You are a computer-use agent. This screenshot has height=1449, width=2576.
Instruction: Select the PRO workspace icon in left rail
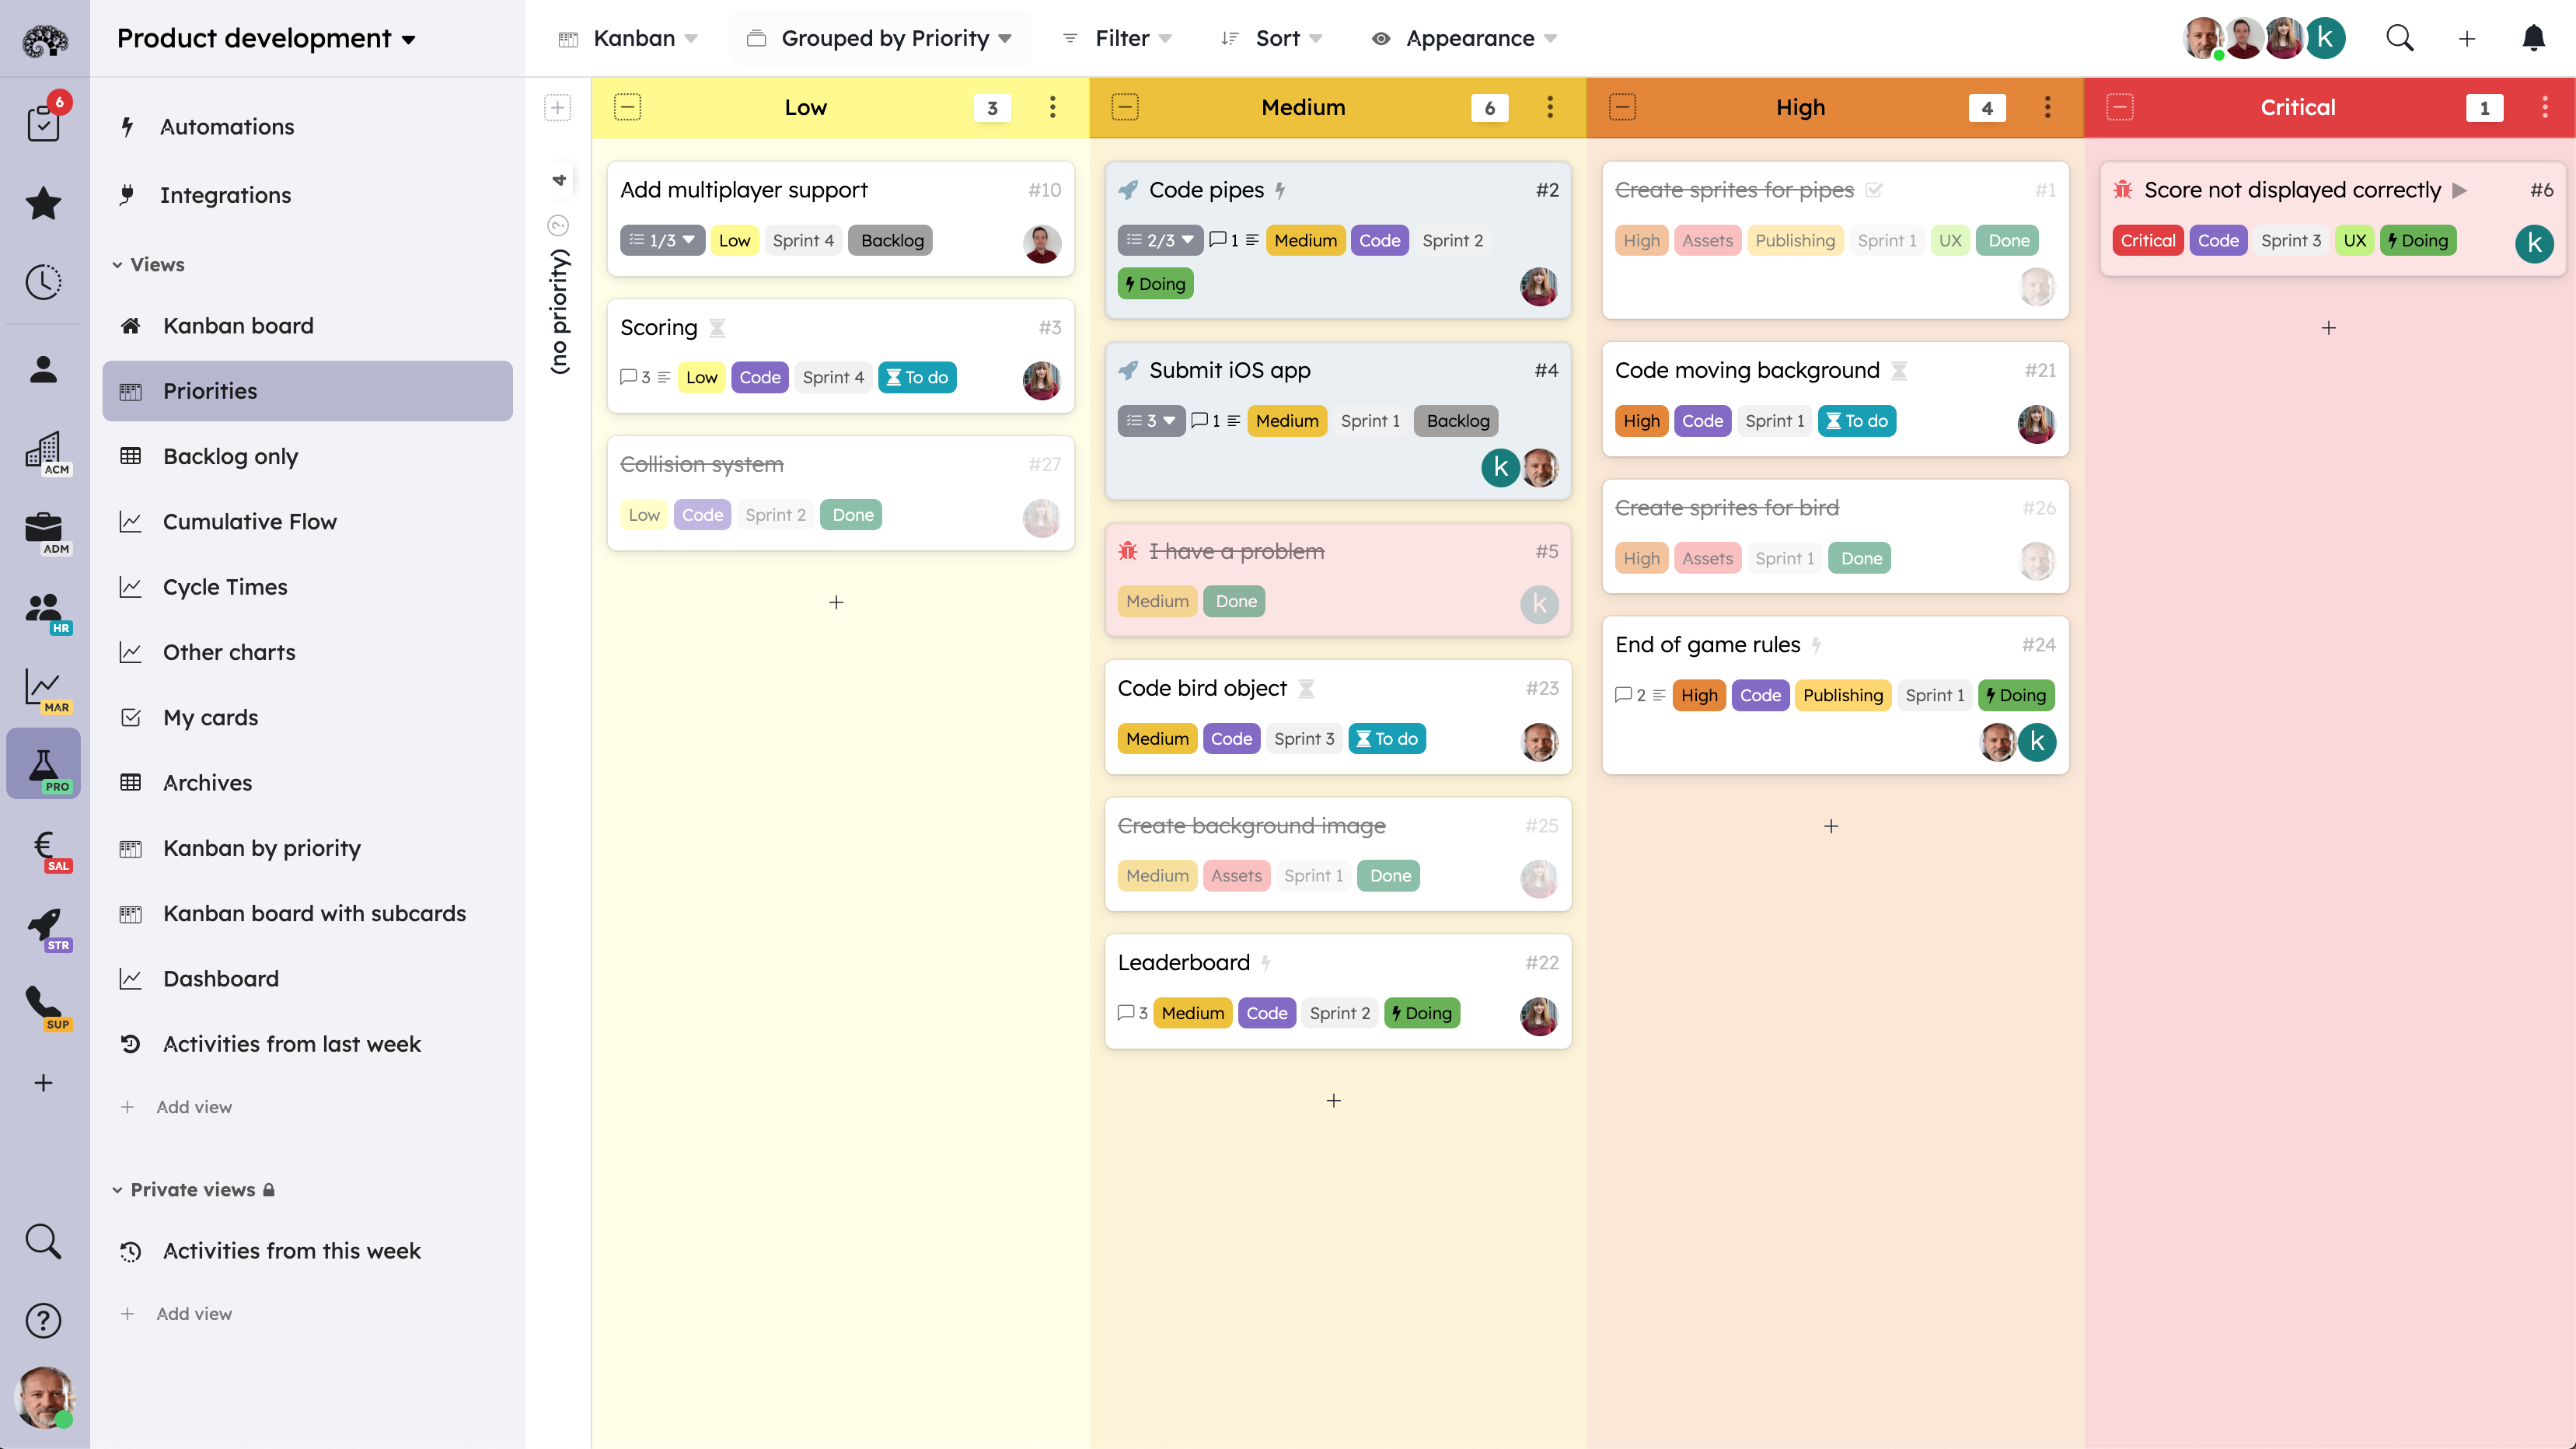click(x=44, y=763)
